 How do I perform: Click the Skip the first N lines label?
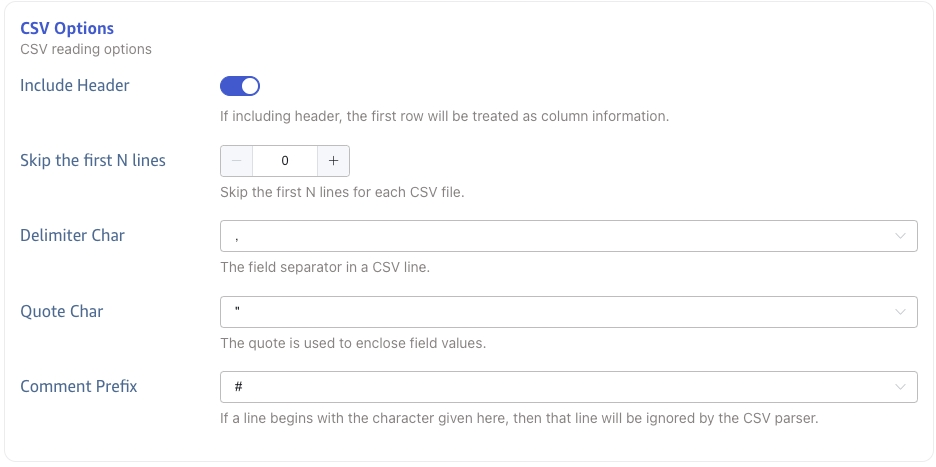pyautogui.click(x=93, y=161)
